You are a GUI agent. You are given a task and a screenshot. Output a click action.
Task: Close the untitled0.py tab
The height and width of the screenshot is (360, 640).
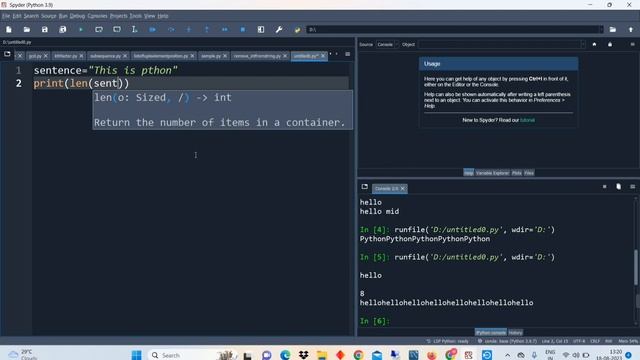pos(323,56)
